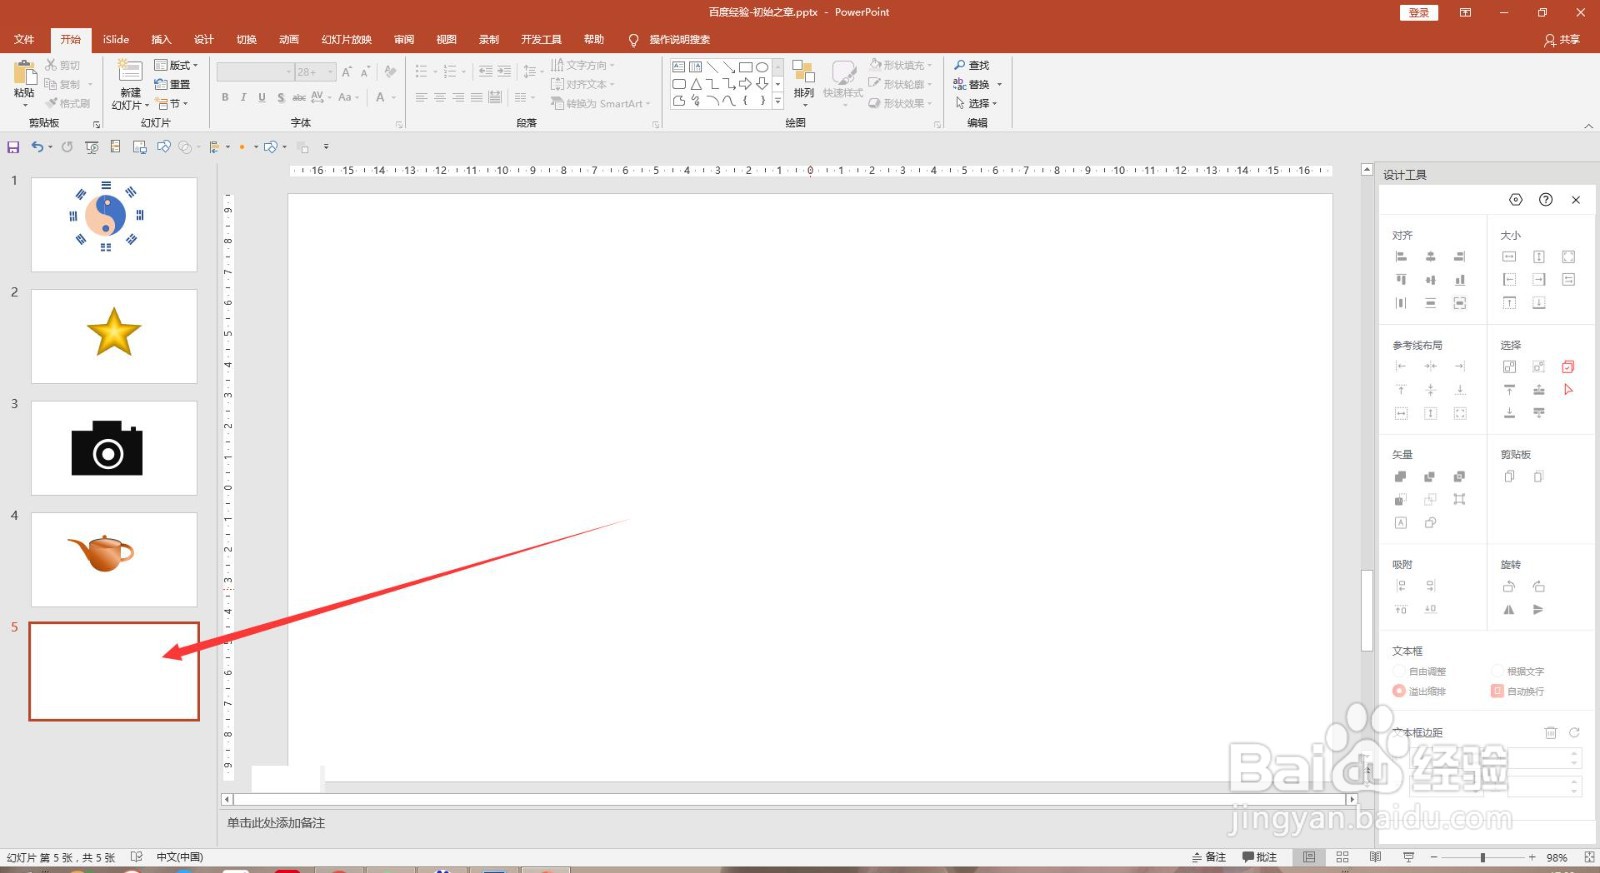Toggle the 备注 notes pane in status bar

[x=1209, y=857]
